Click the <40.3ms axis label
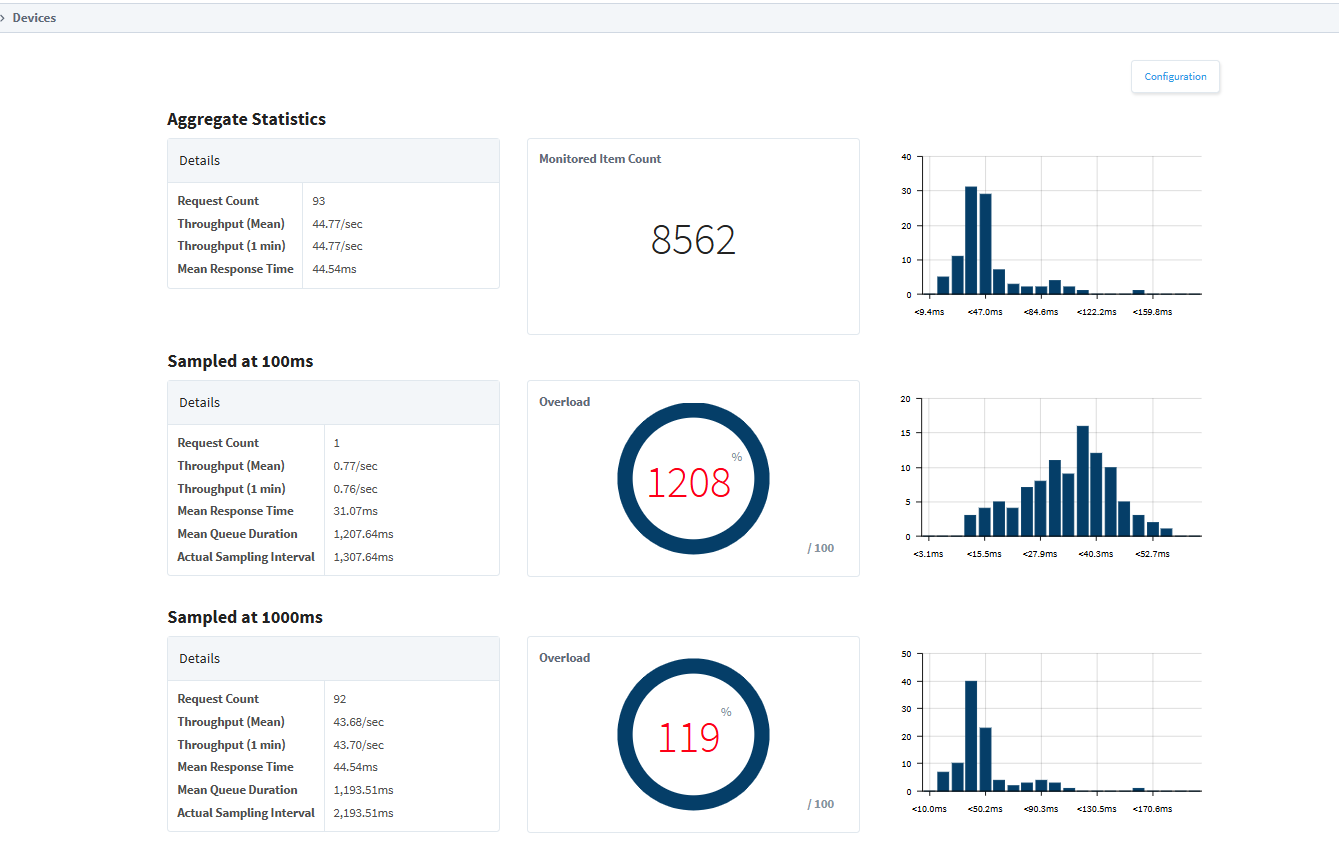 pyautogui.click(x=1096, y=554)
